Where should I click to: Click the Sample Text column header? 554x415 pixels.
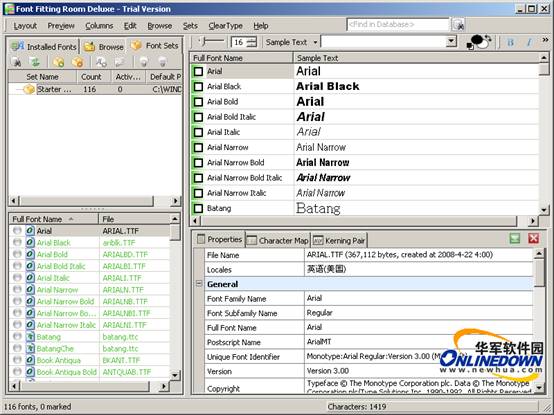[416, 58]
